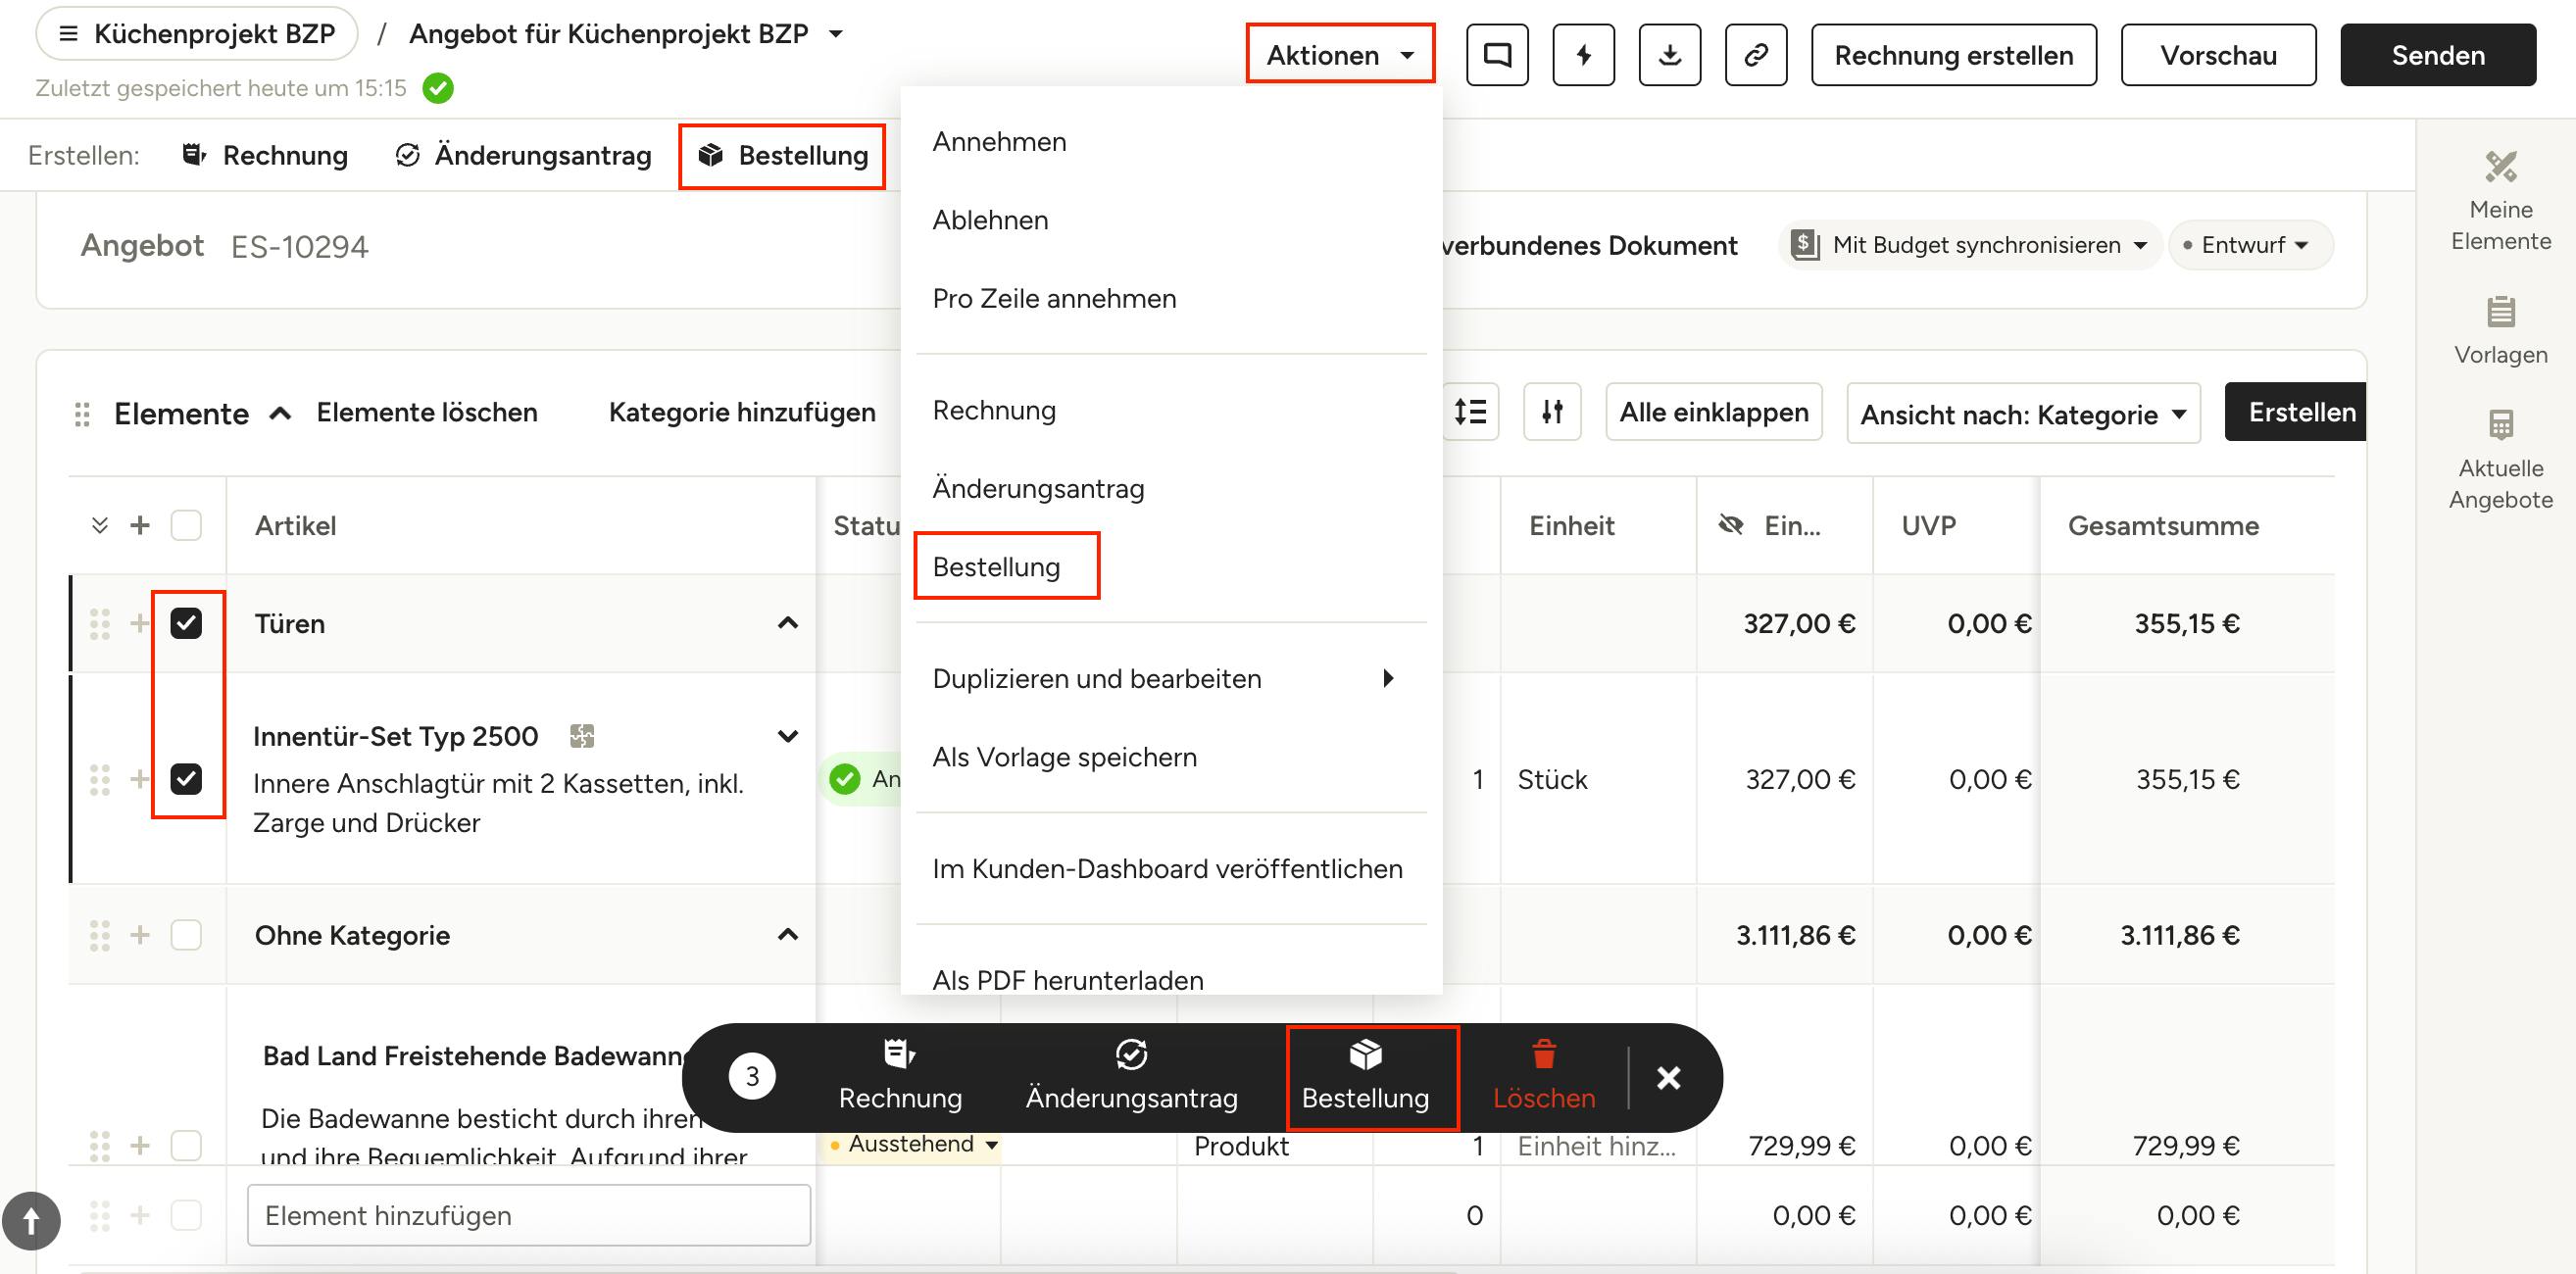Check the Ohne Kategorie checkbox
Image resolution: width=2576 pixels, height=1274 pixels.
coord(186,935)
